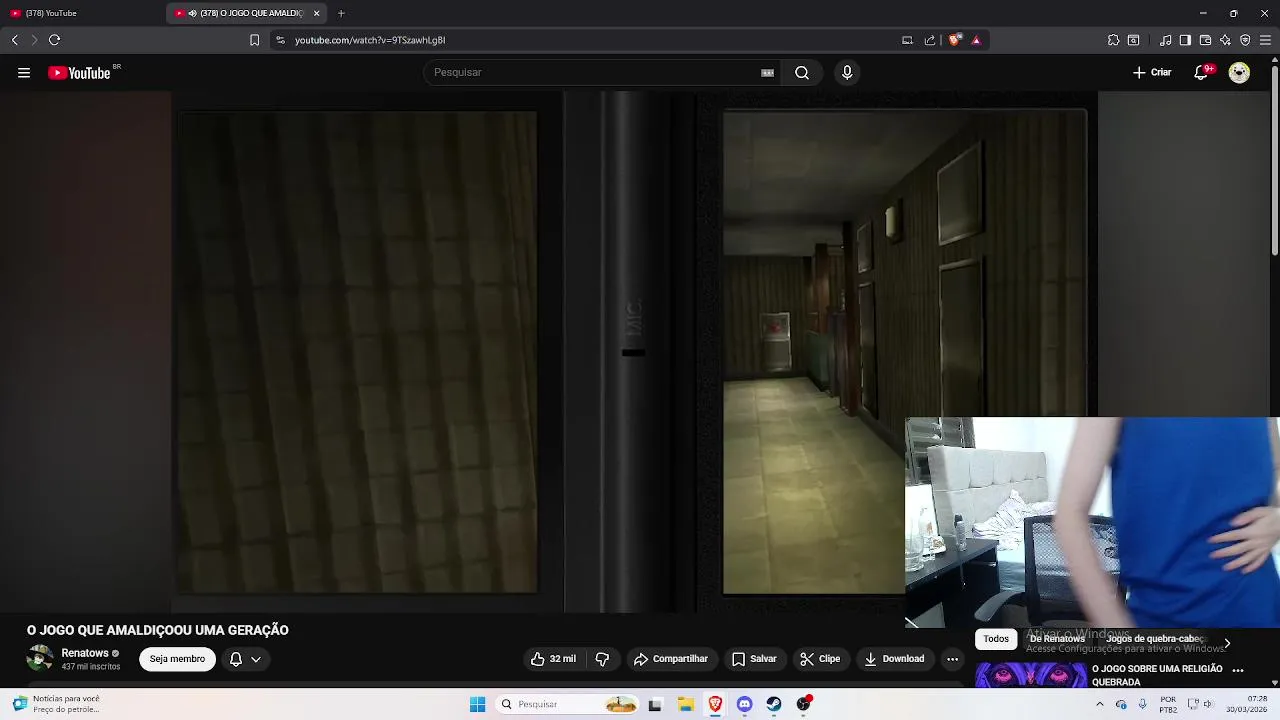
Task: Open options for the recommended video
Action: click(x=1238, y=670)
